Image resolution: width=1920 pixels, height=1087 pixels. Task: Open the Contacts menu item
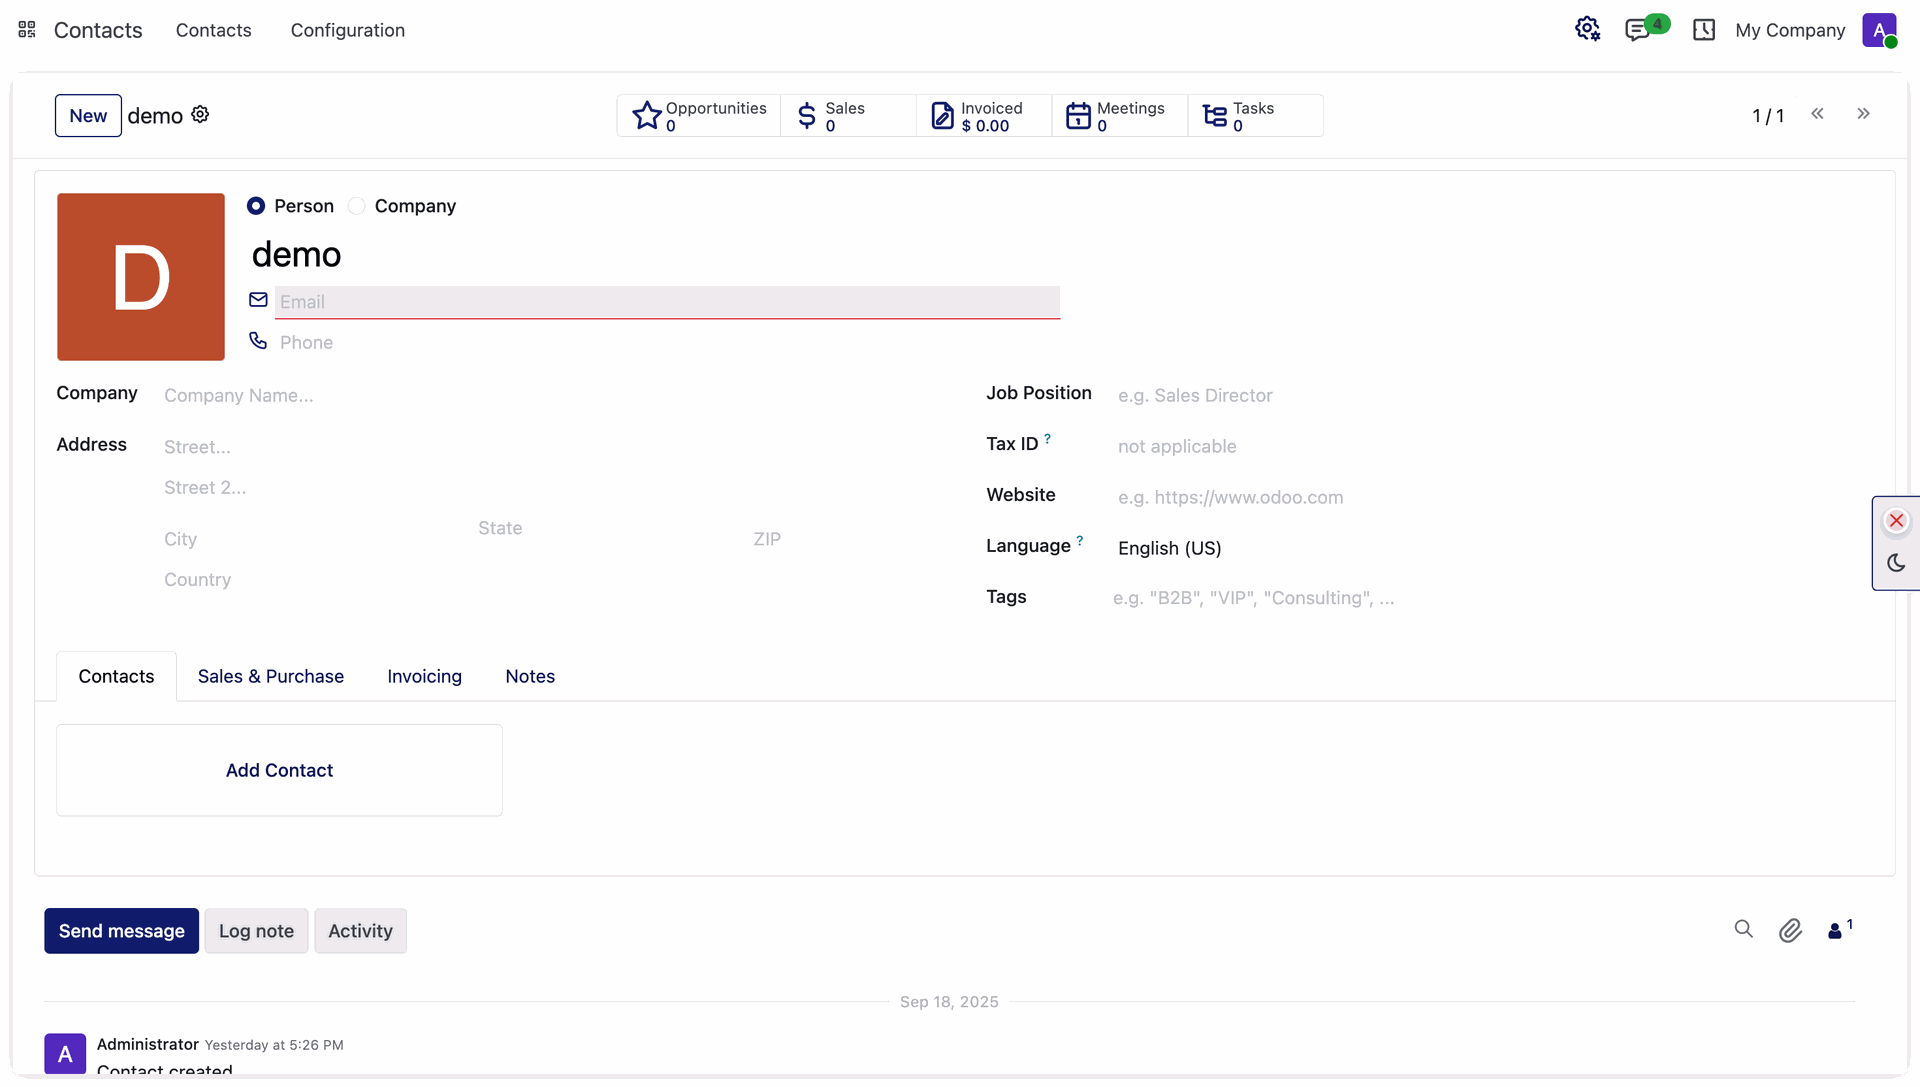pyautogui.click(x=214, y=30)
